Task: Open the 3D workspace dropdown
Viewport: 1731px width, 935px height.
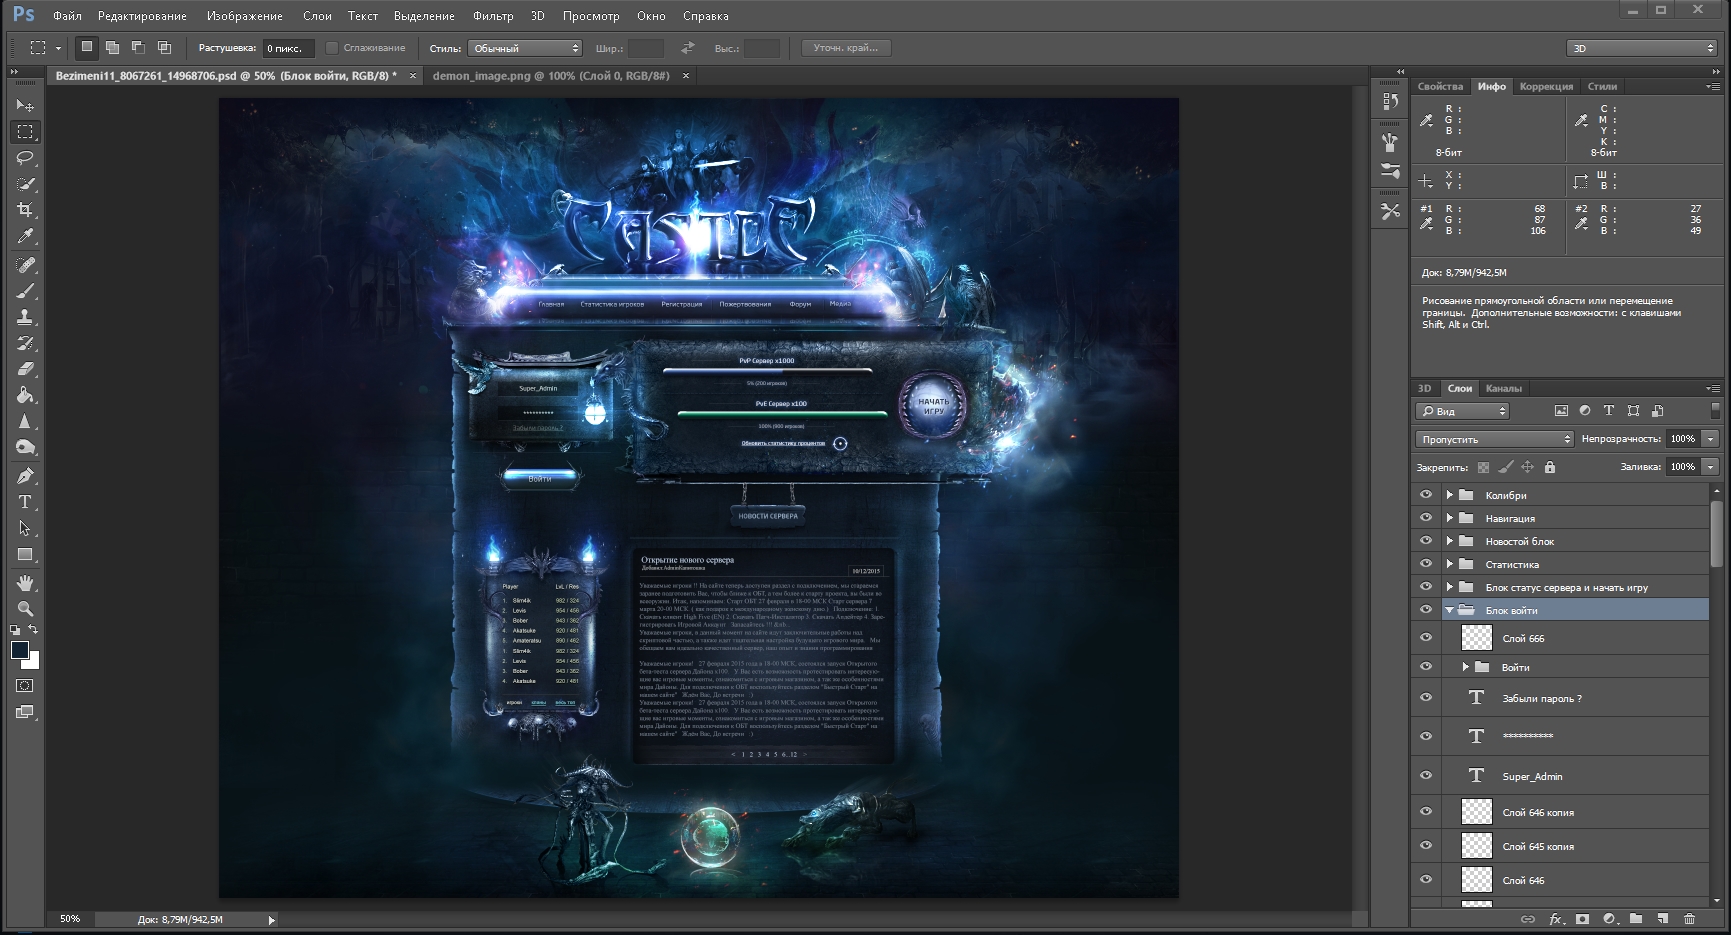Action: [x=1641, y=48]
